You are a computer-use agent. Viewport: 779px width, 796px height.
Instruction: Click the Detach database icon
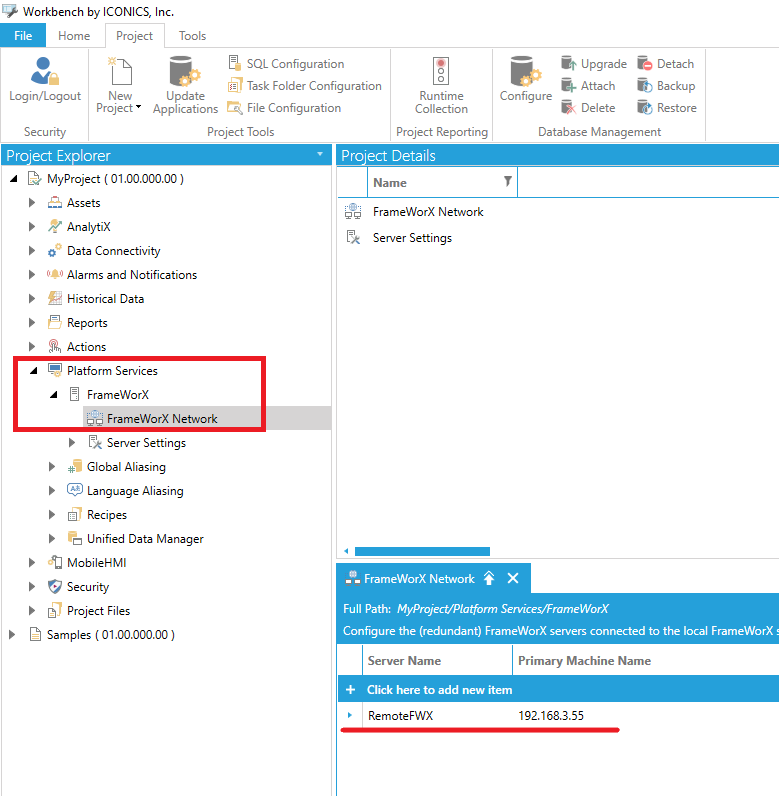pyautogui.click(x=645, y=63)
